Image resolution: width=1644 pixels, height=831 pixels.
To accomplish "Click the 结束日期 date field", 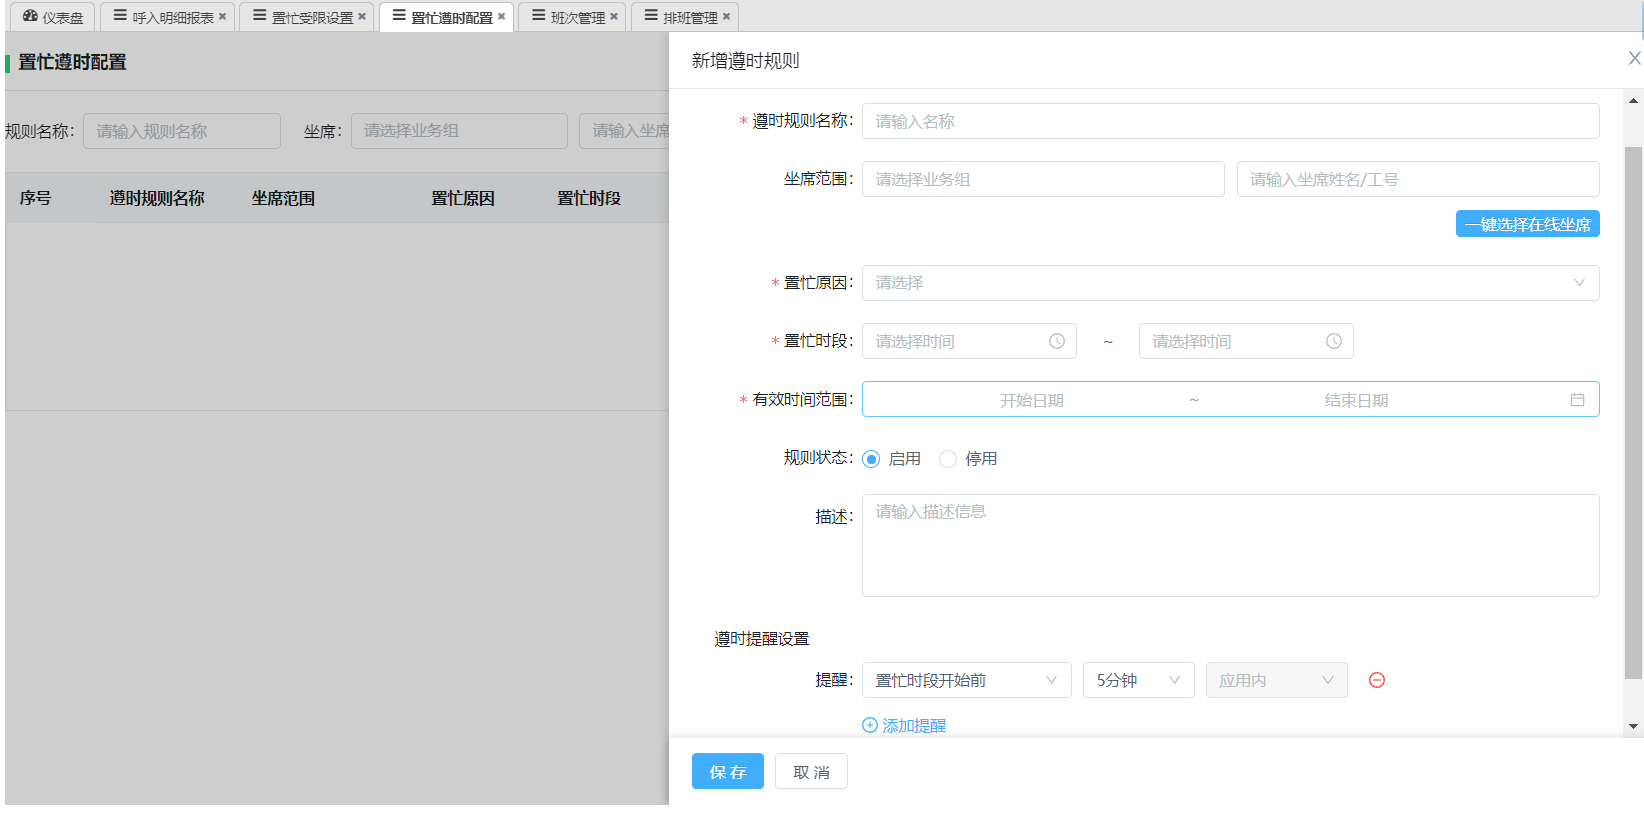I will pyautogui.click(x=1357, y=400).
